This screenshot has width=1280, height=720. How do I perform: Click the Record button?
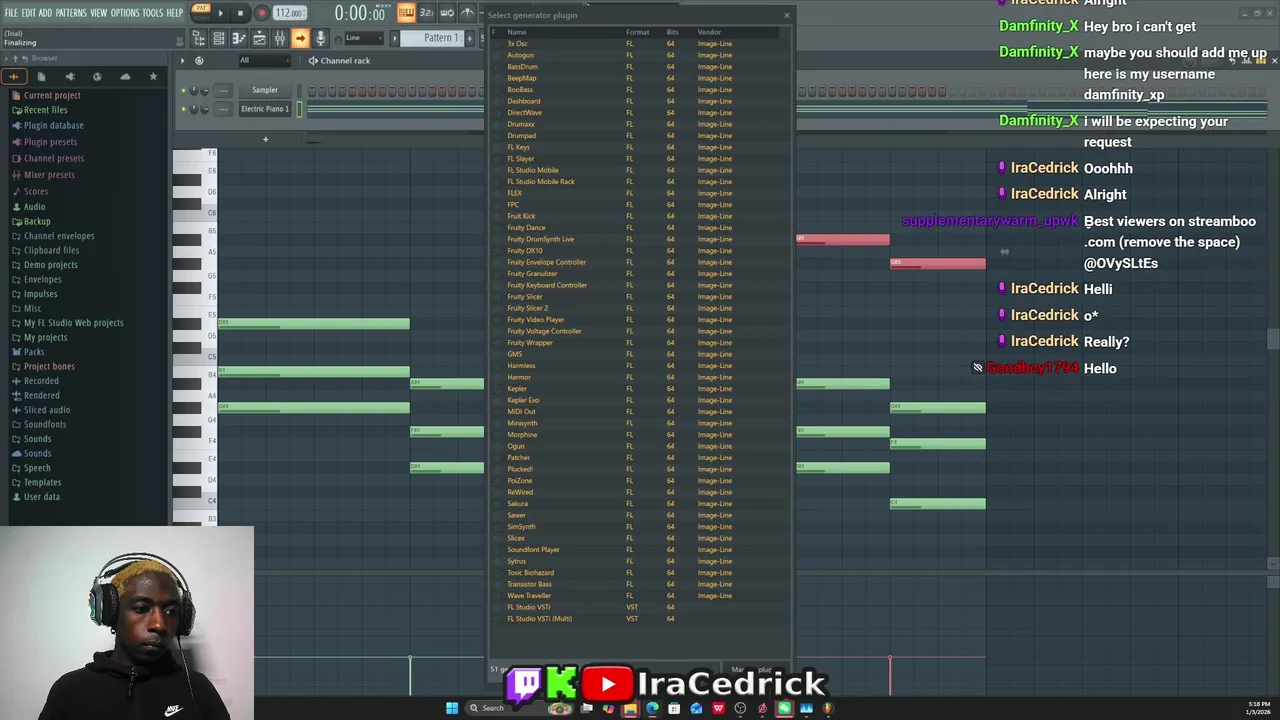262,13
